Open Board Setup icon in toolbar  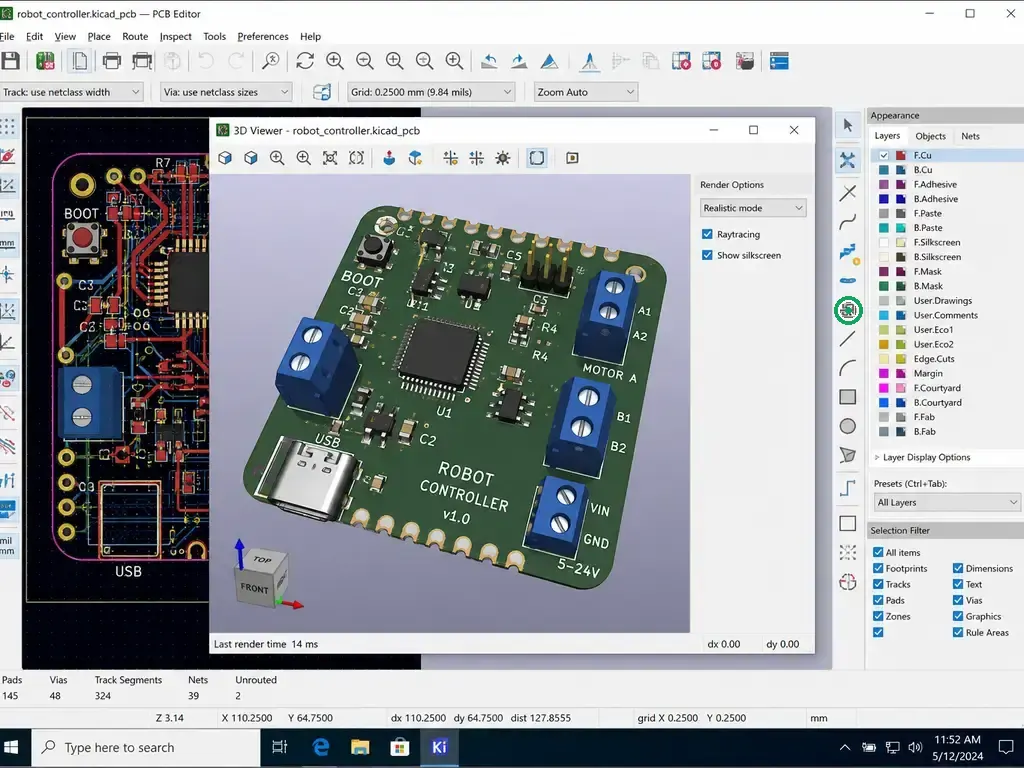pos(45,61)
